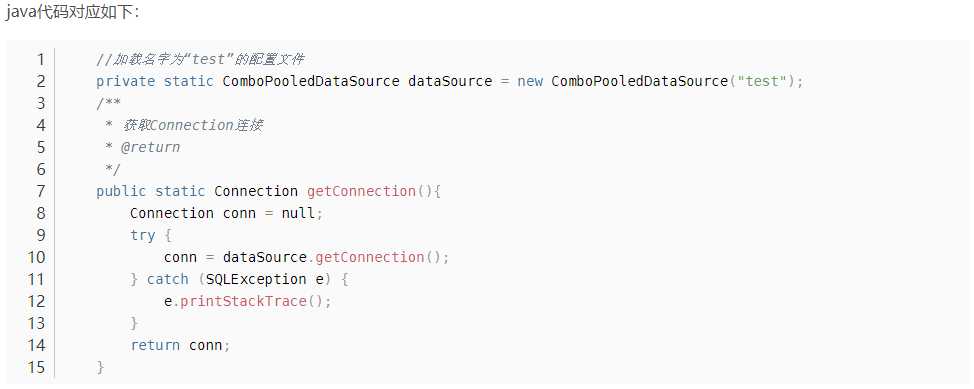Click the @return tag in the comment

(x=150, y=147)
